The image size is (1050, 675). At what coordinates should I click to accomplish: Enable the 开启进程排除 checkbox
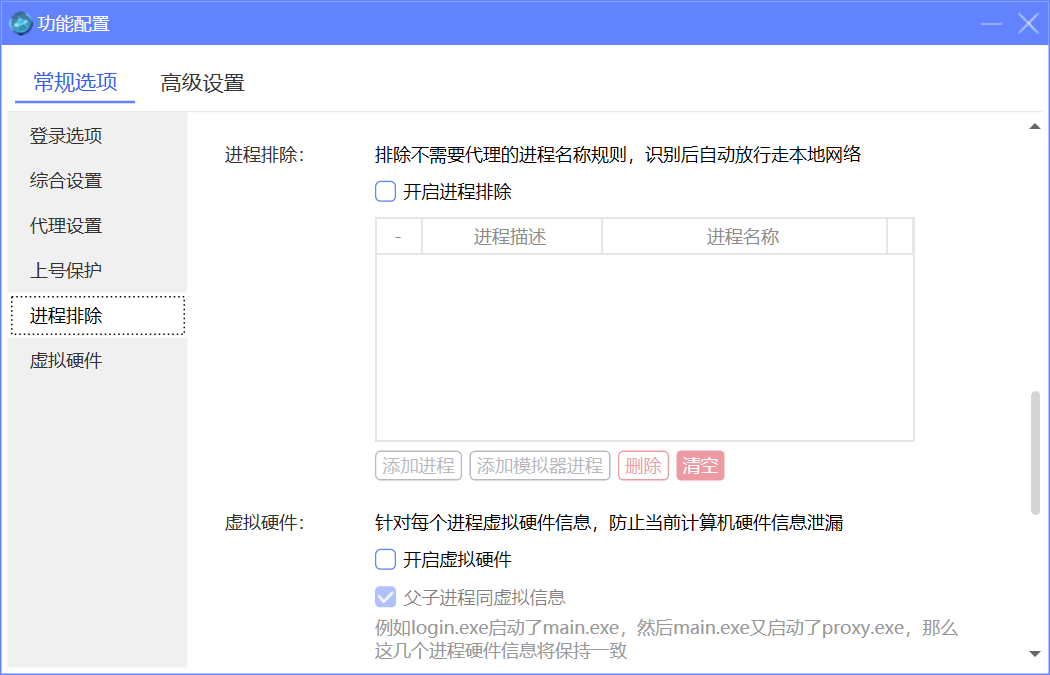pos(386,192)
